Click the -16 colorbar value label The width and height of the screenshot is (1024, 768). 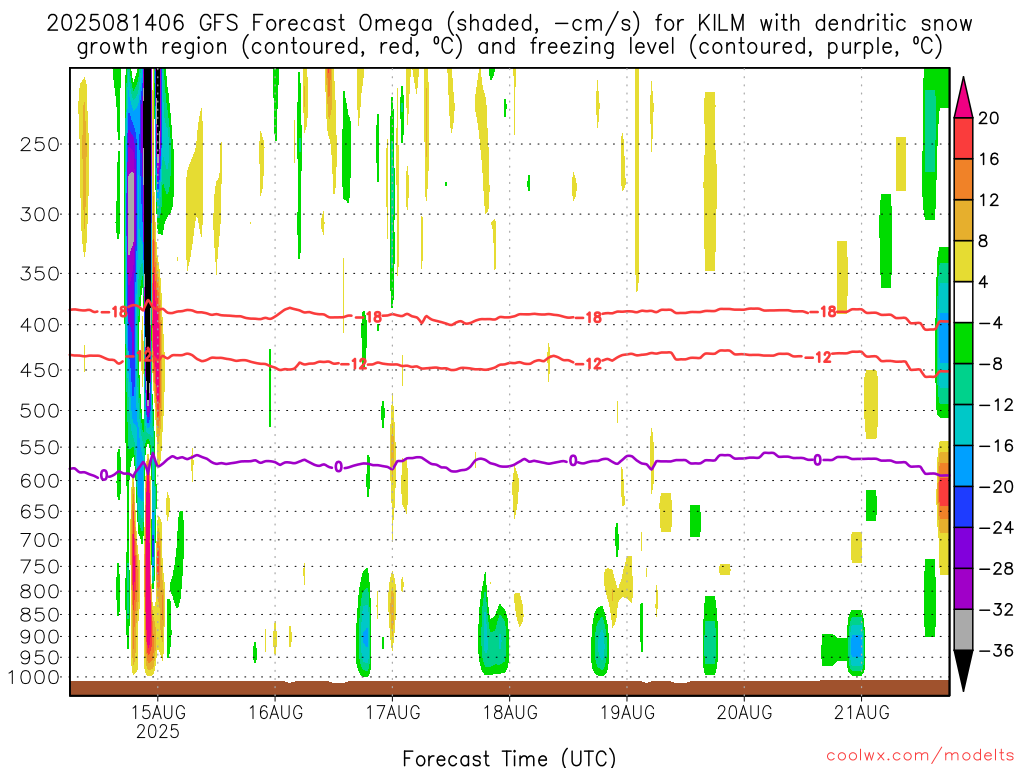coord(995,446)
